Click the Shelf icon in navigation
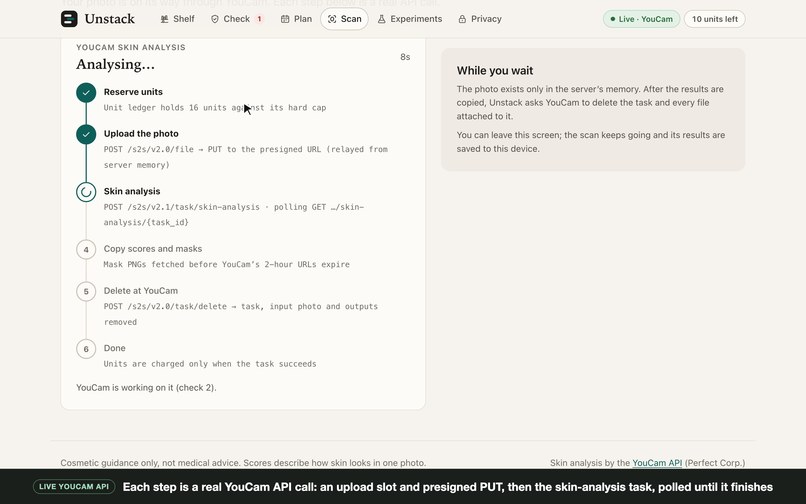 [x=164, y=19]
